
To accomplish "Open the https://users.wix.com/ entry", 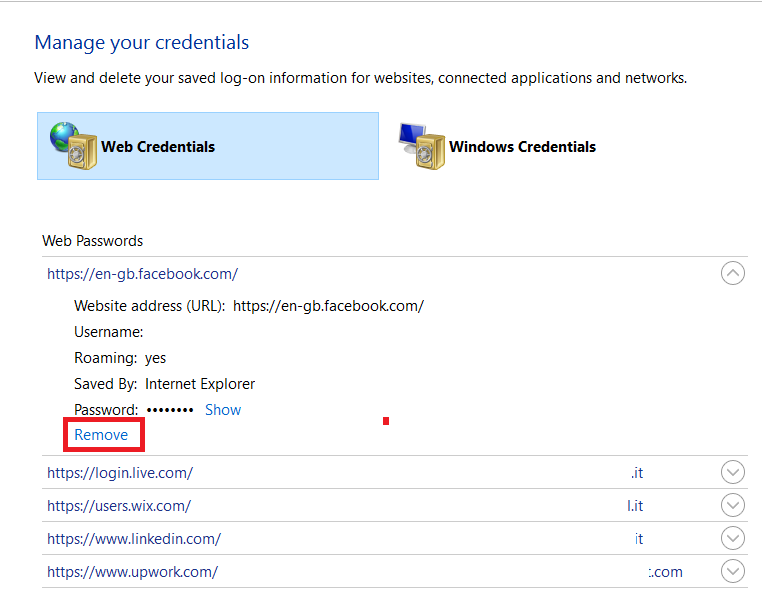I will (119, 506).
